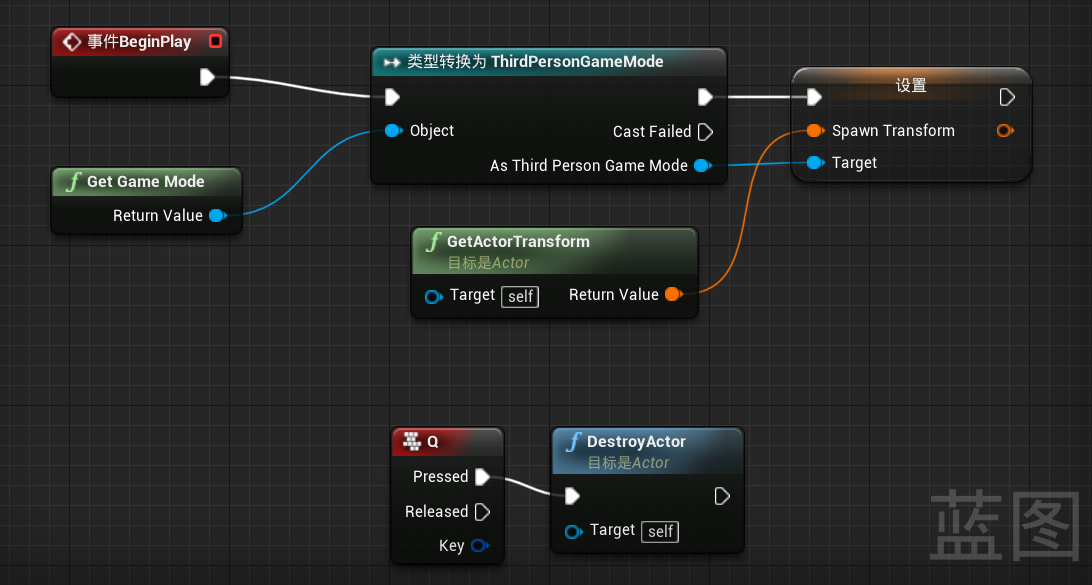1092x585 pixels.
Task: Select the GetActorTransform node title
Action: click(x=518, y=241)
